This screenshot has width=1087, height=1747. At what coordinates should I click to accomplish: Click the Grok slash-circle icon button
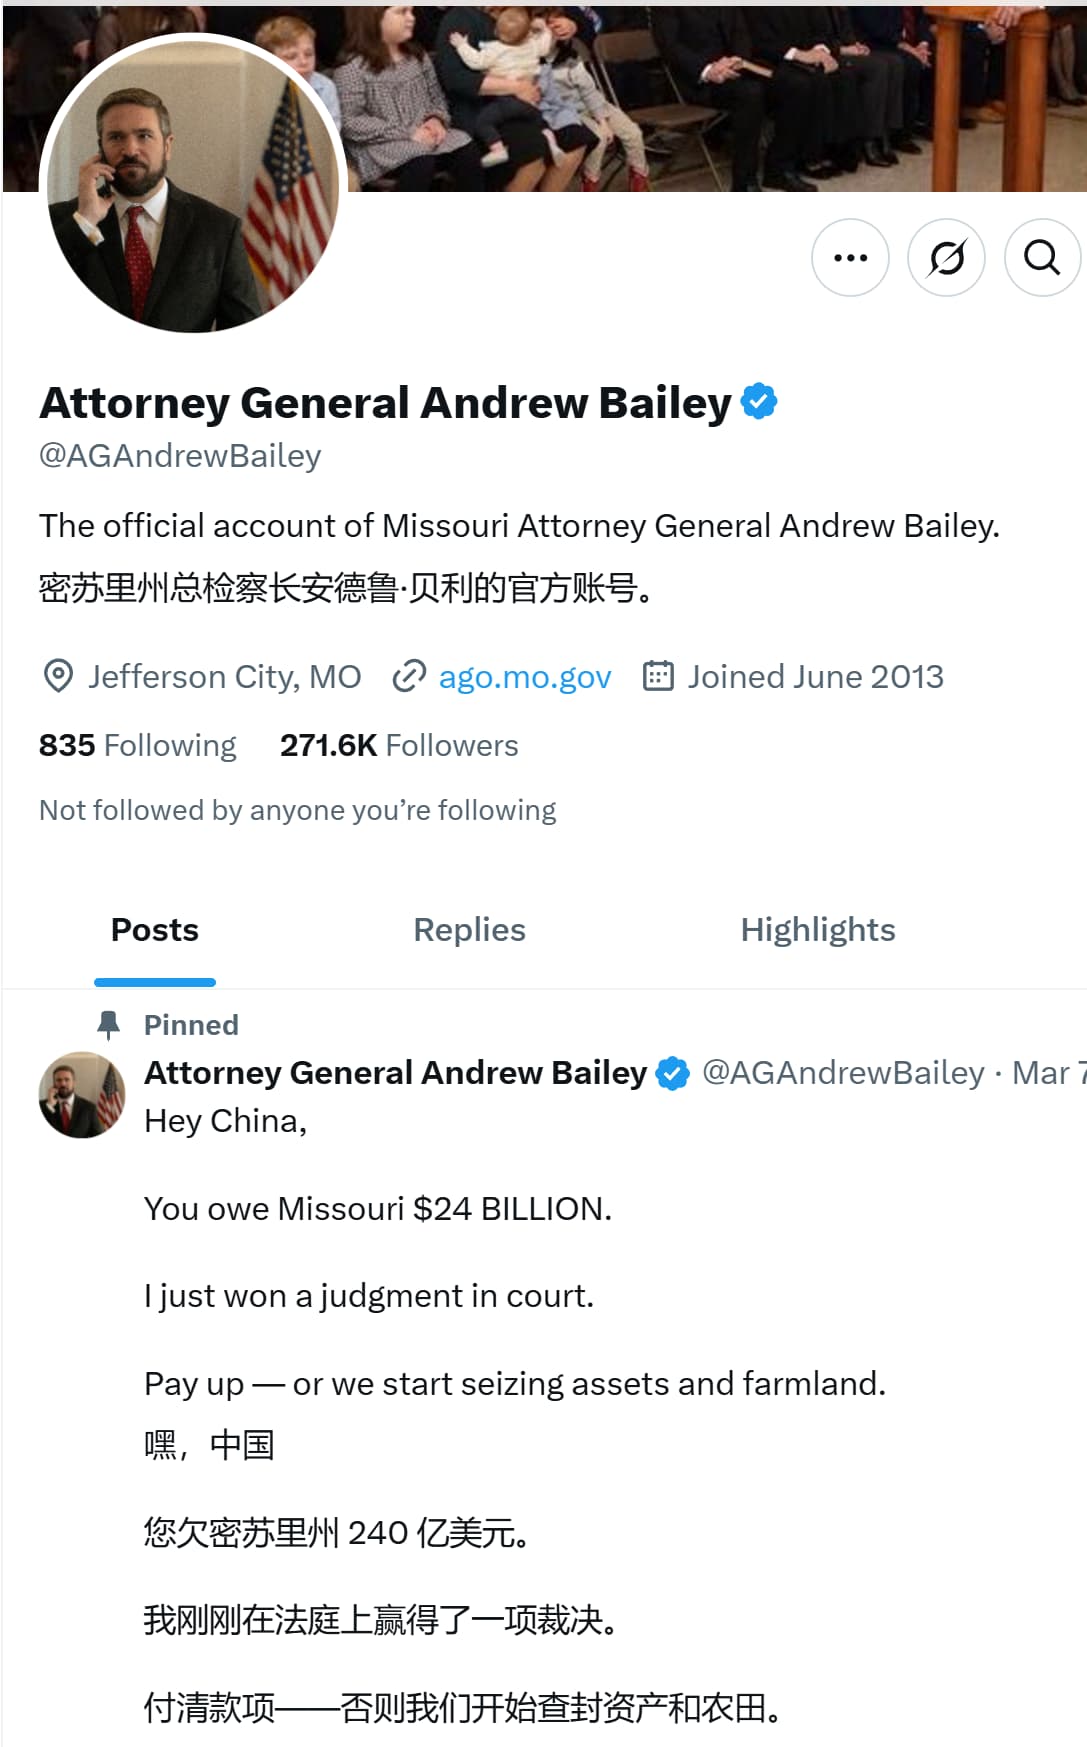coord(946,258)
